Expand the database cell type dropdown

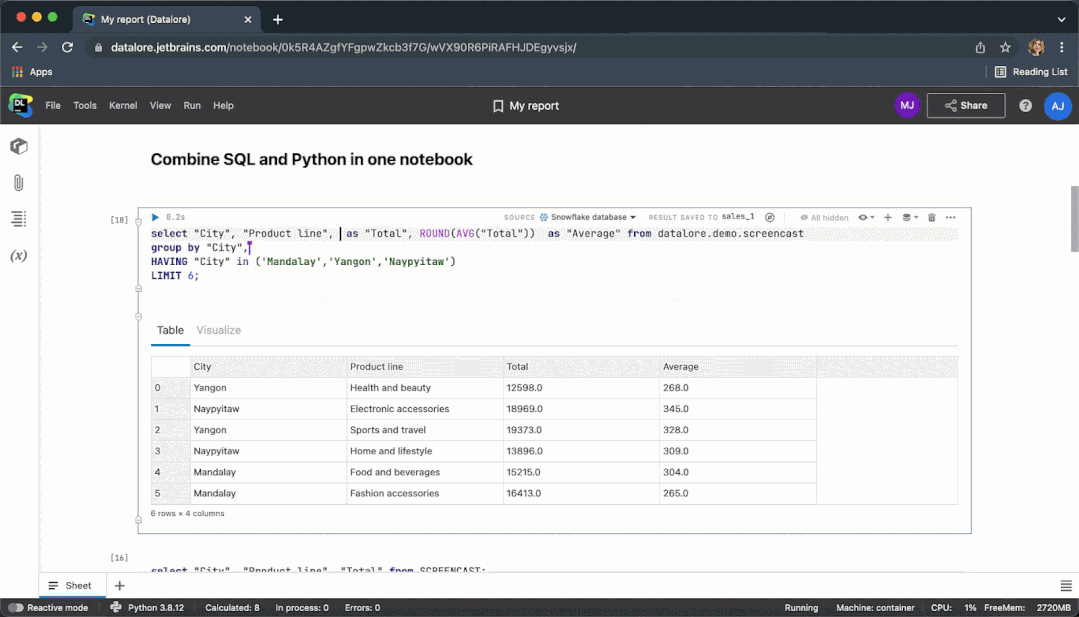910,217
